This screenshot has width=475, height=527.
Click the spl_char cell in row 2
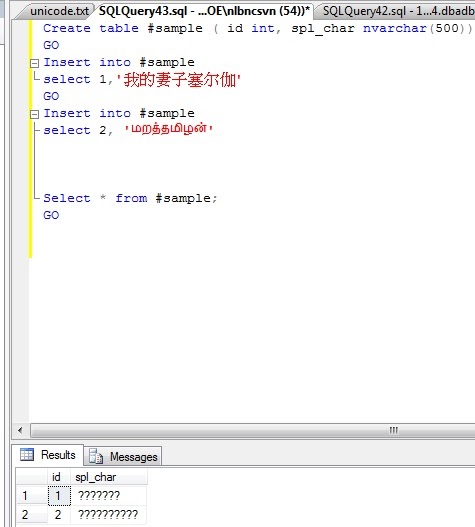tap(109, 515)
